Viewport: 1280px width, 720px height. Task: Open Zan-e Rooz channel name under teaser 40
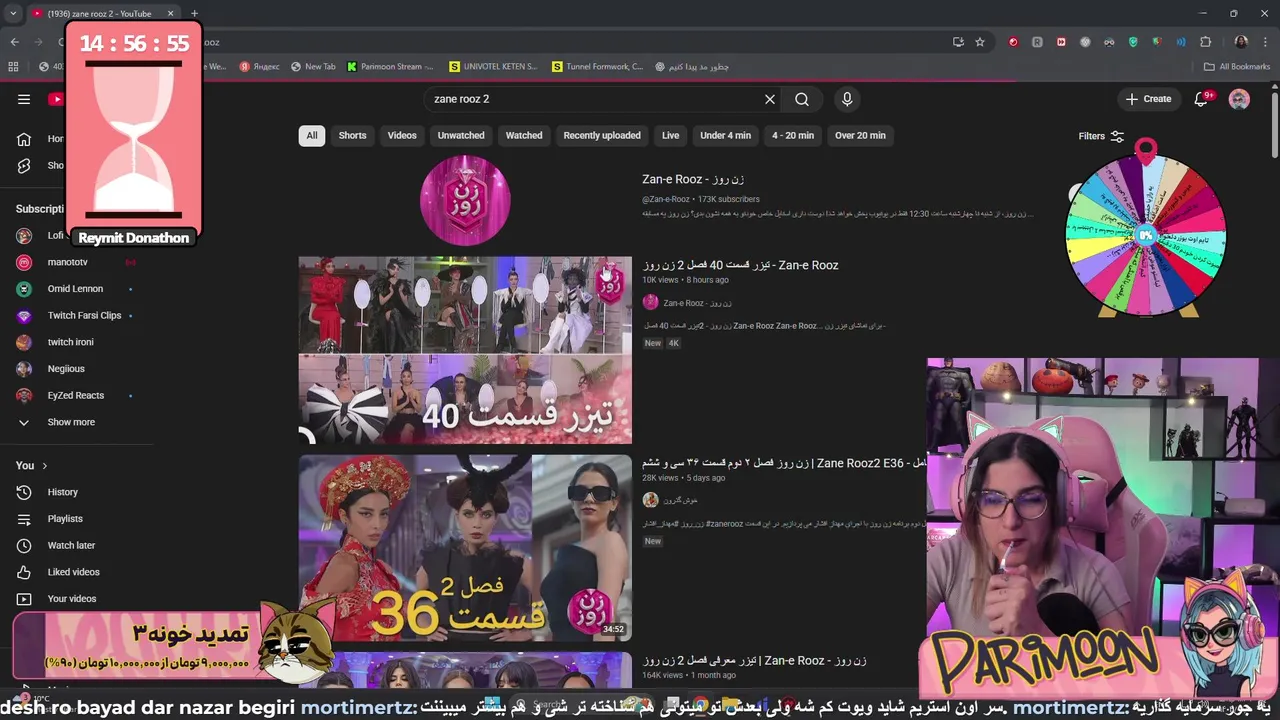point(697,303)
